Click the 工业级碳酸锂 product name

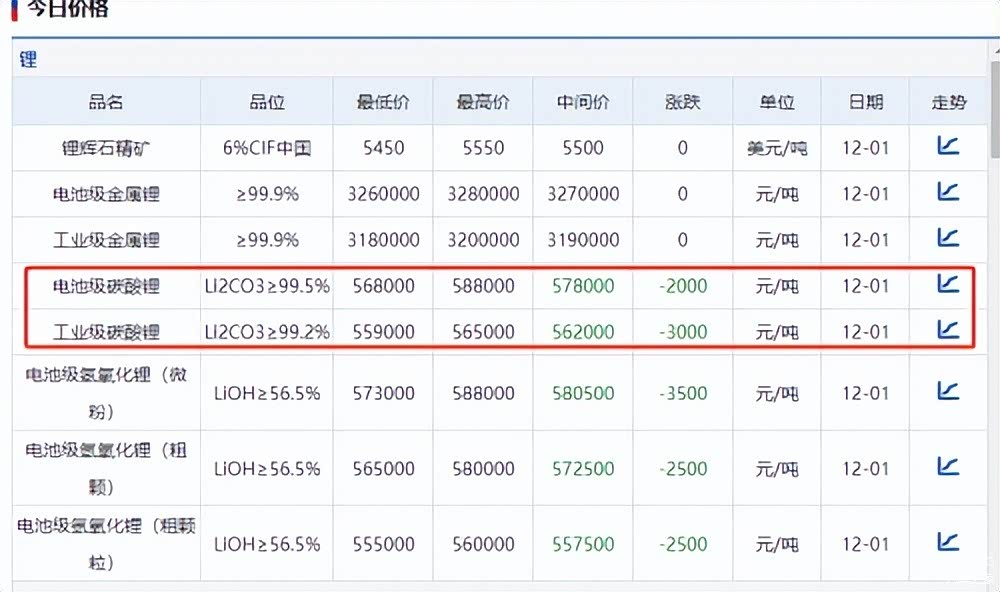click(x=106, y=332)
